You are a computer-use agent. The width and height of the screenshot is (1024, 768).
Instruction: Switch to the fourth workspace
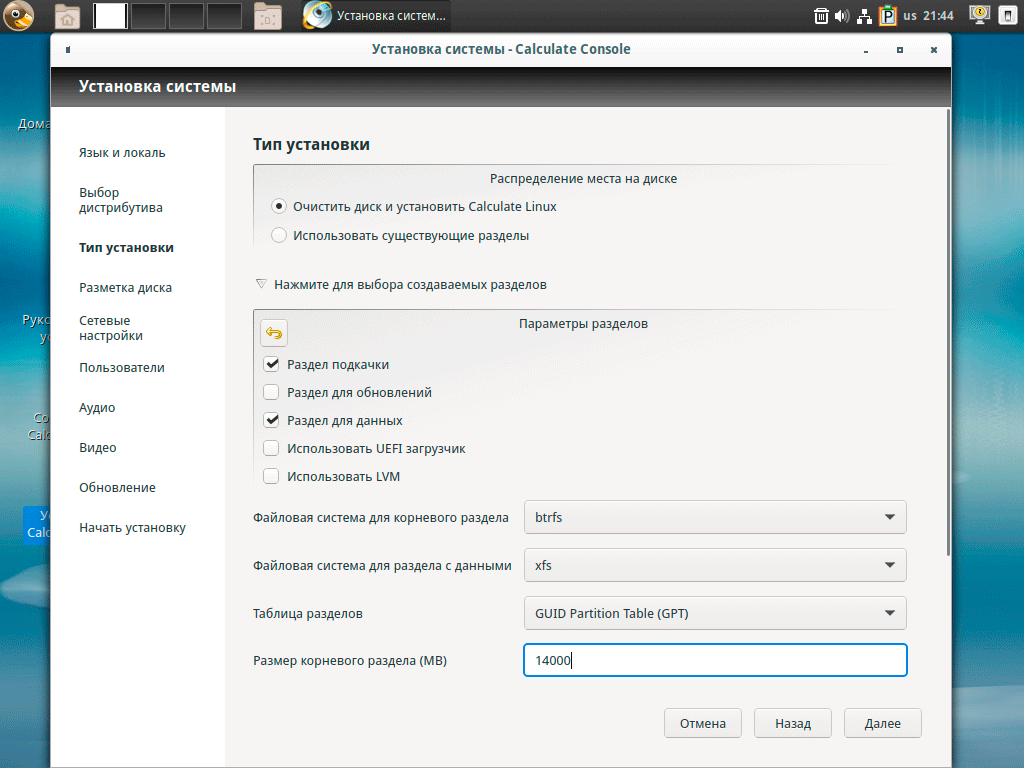tap(224, 16)
